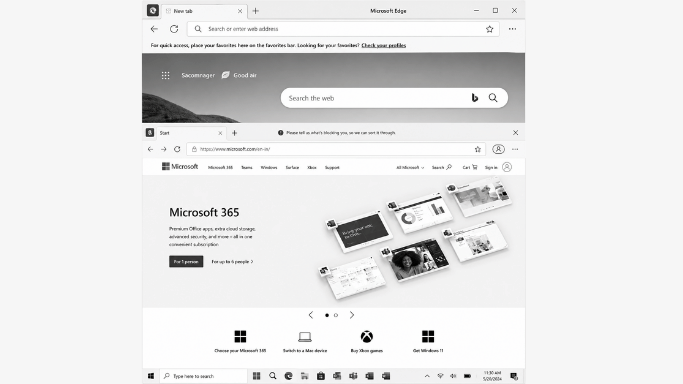The image size is (683, 384).
Task: Click the For up to 6 people link
Action: [x=232, y=262]
